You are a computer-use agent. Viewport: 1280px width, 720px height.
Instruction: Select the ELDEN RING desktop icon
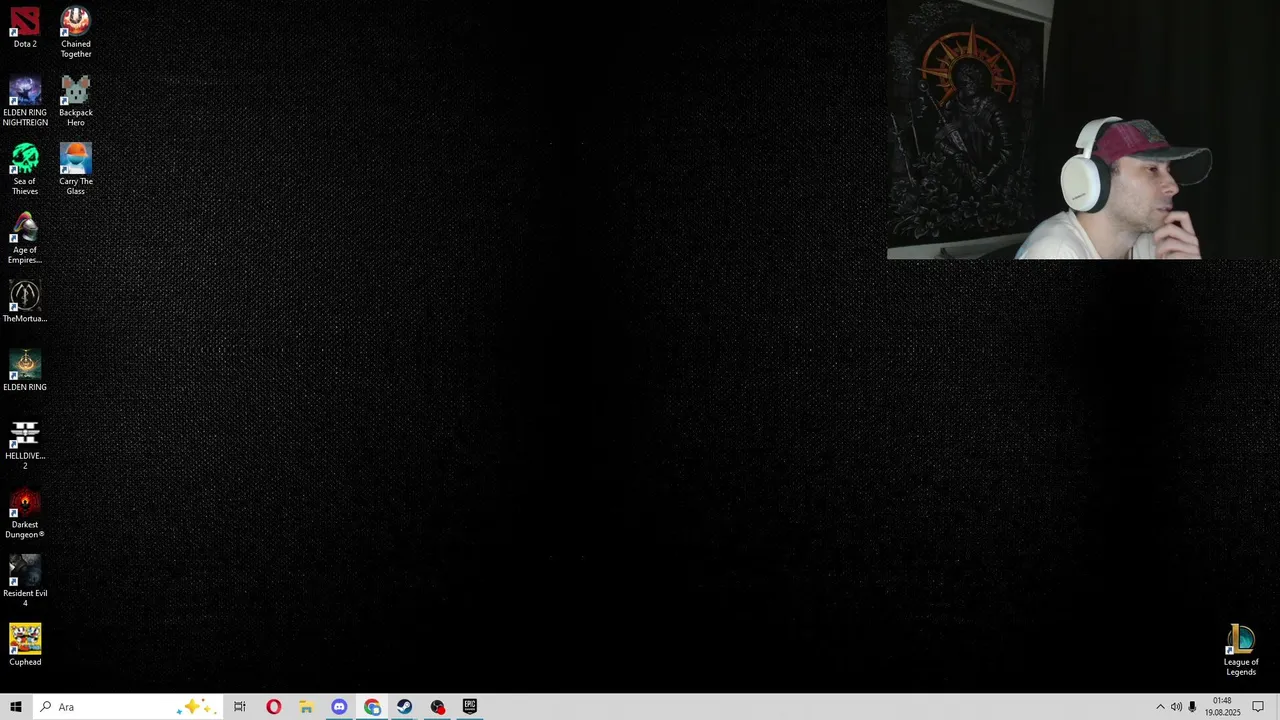[x=25, y=371]
